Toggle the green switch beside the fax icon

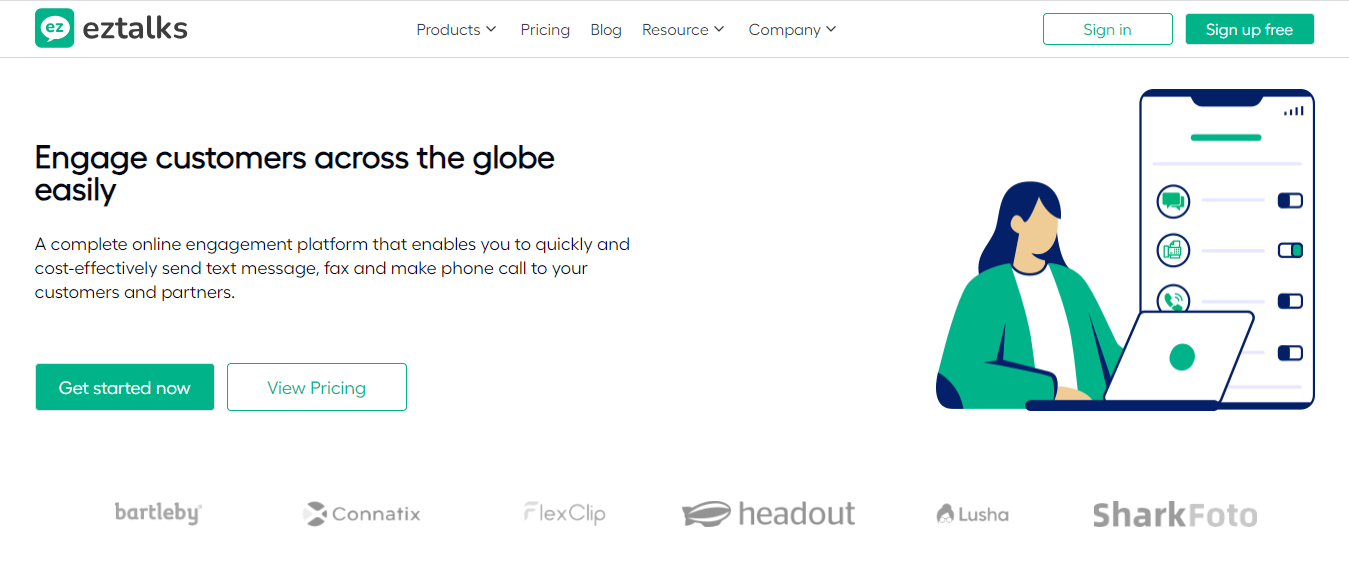coord(1290,250)
